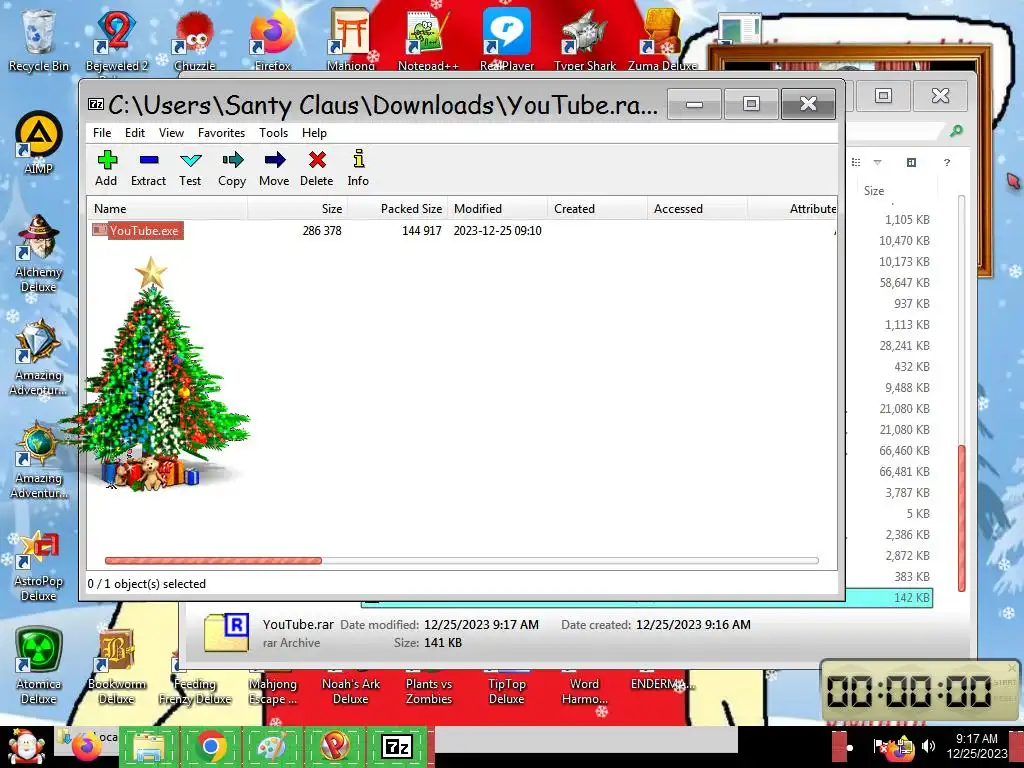The image size is (1024, 768).
Task: Open the RealPlayer desktop shortcut
Action: pos(507,40)
